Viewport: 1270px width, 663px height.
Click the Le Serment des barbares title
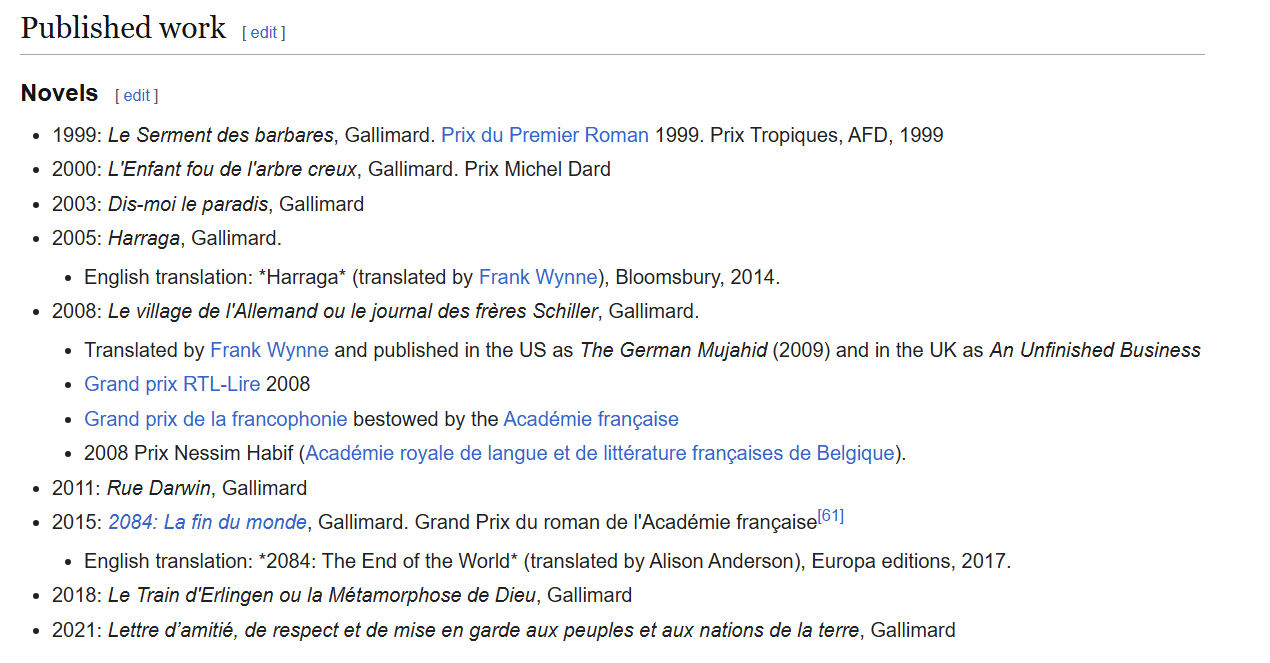(x=221, y=135)
